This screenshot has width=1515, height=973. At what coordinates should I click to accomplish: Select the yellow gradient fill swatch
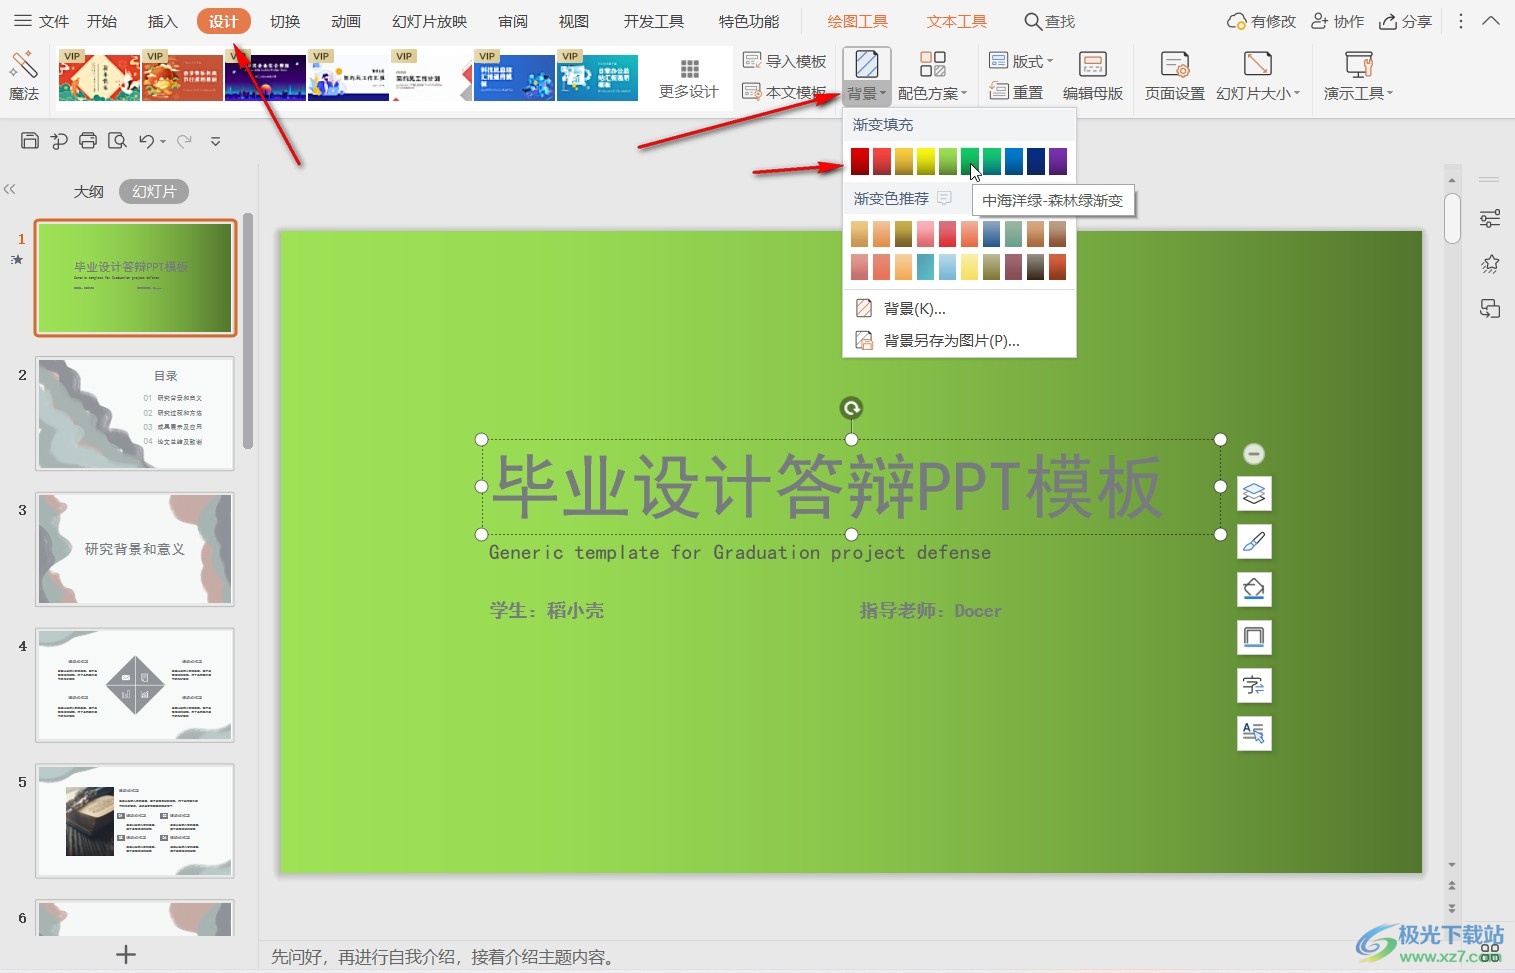click(926, 161)
